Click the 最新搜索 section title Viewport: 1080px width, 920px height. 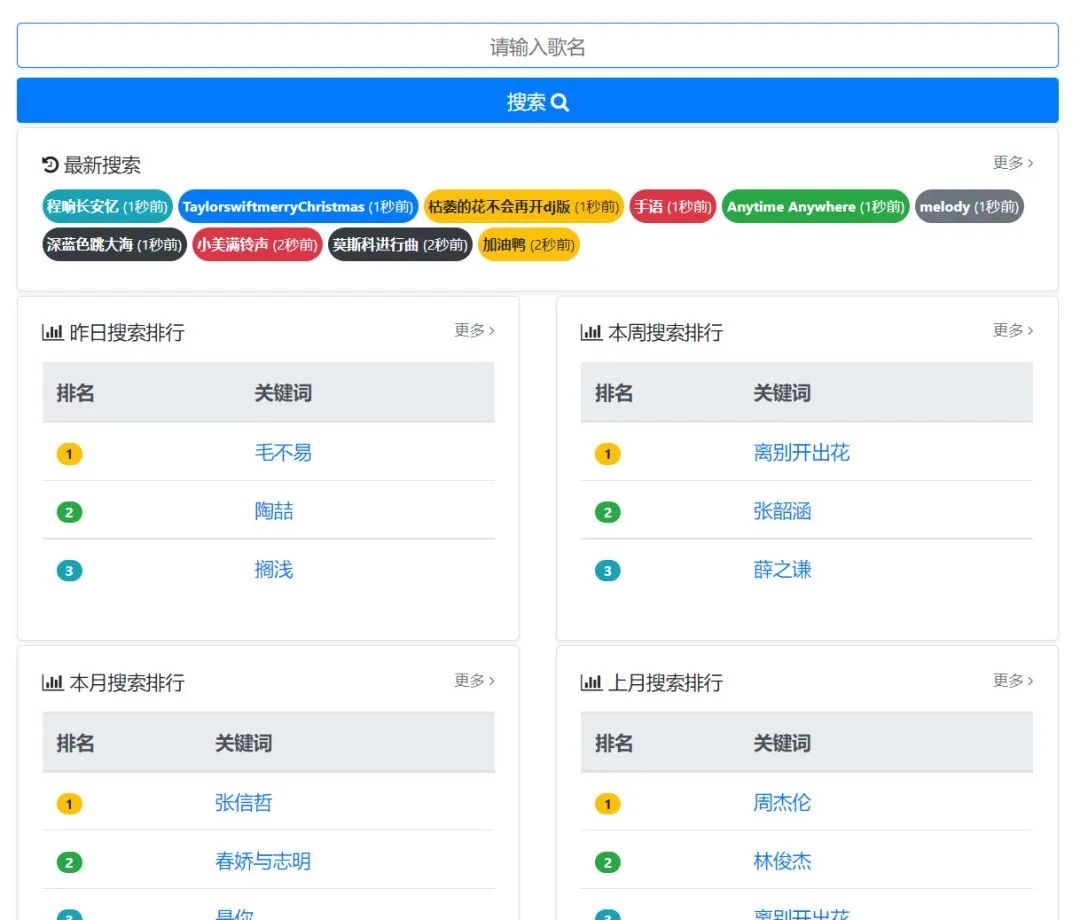(102, 165)
